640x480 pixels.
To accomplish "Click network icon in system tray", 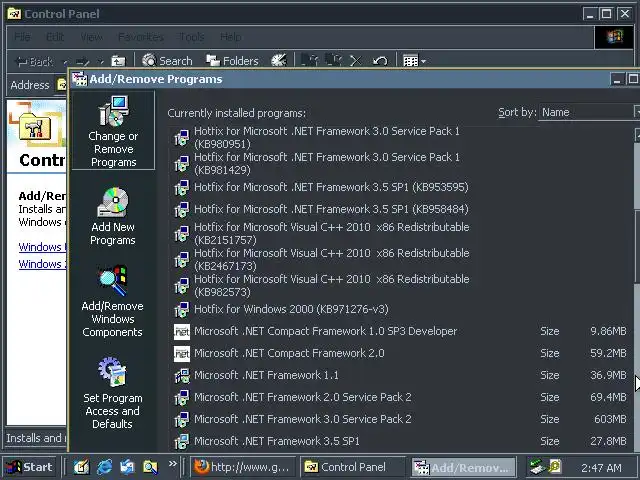I will click(x=537, y=467).
